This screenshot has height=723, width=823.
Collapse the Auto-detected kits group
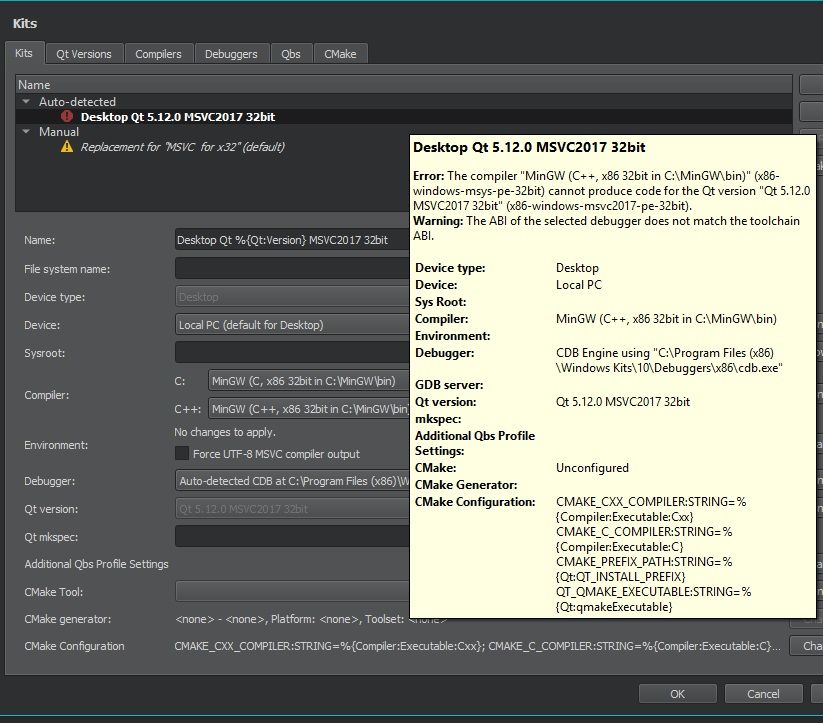click(x=26, y=101)
